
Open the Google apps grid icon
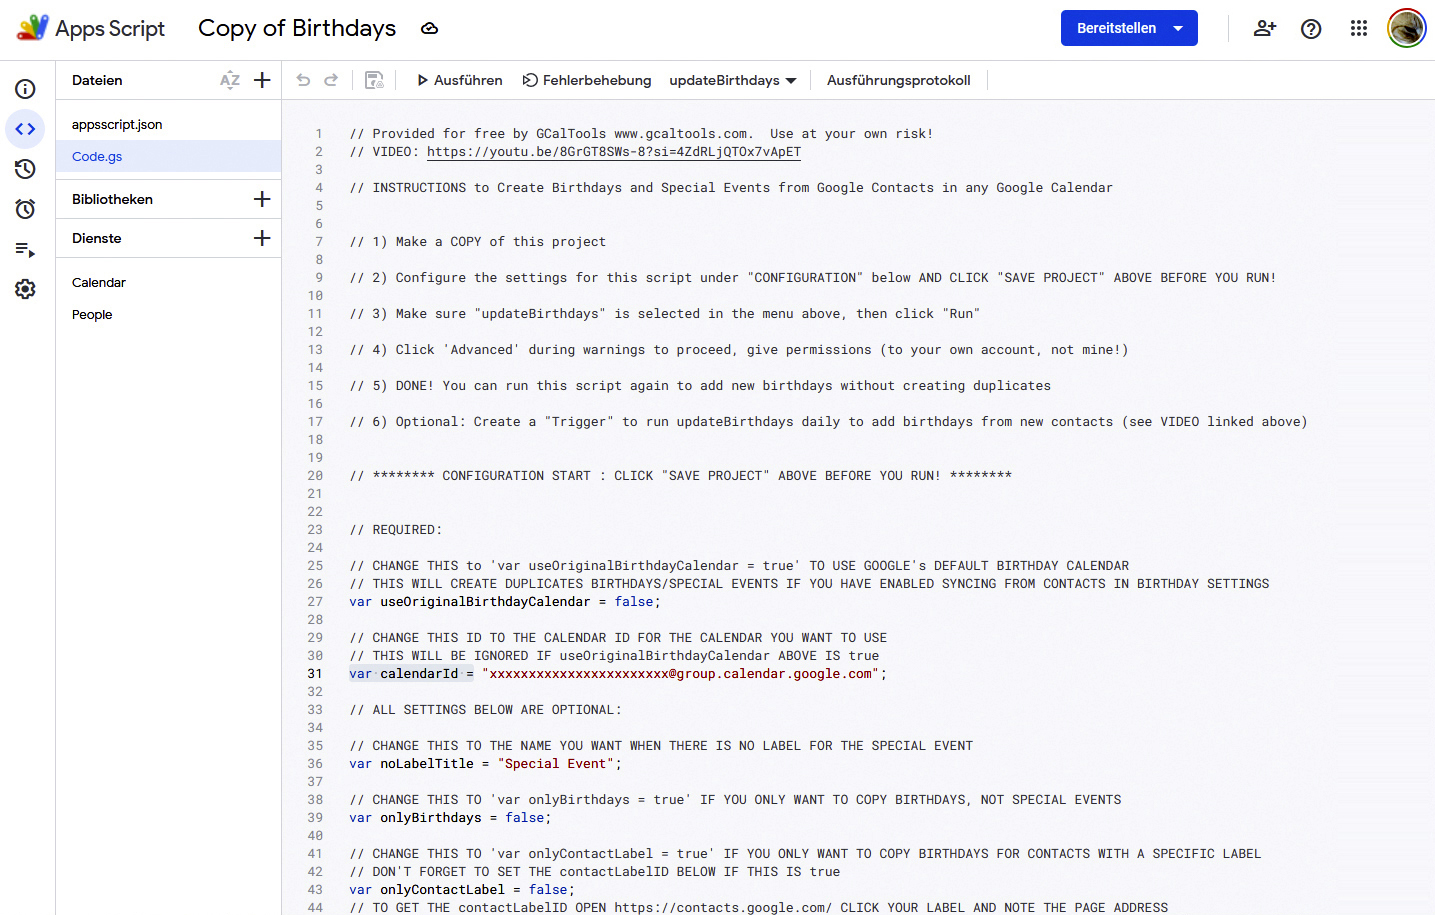[x=1358, y=28]
